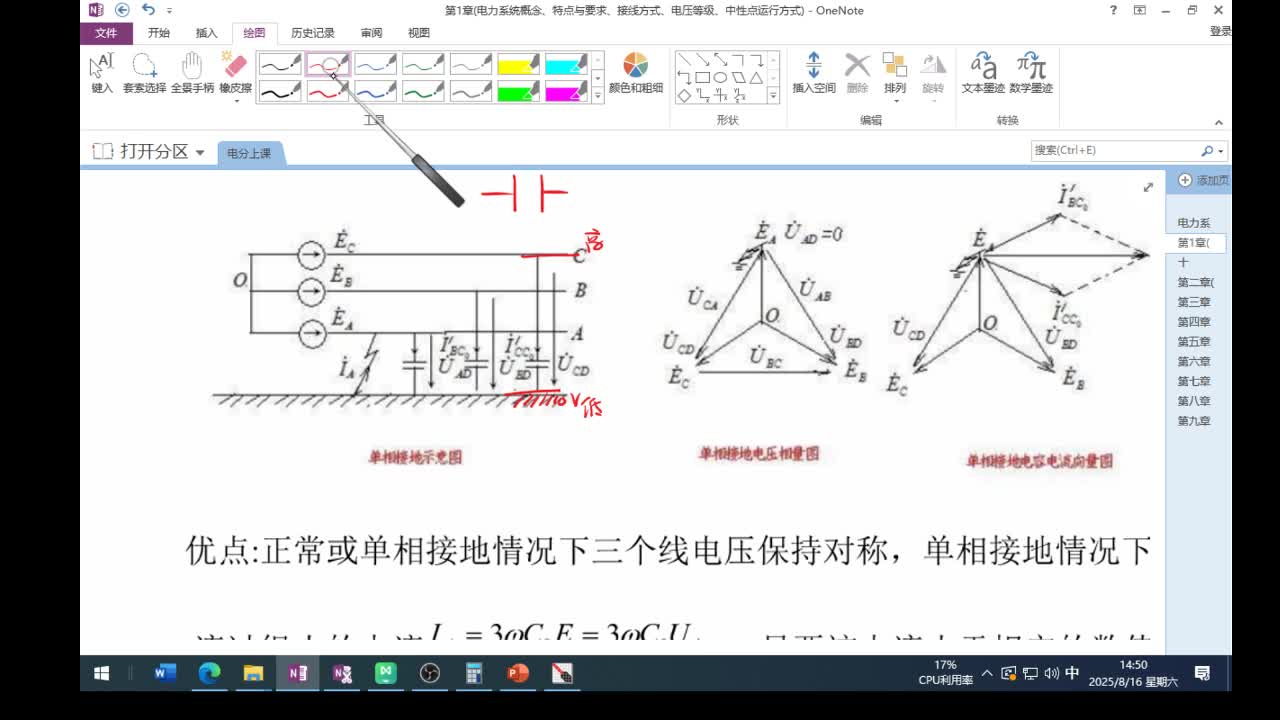Open the 第五章 page
Image resolution: width=1280 pixels, height=720 pixels.
click(x=1195, y=342)
